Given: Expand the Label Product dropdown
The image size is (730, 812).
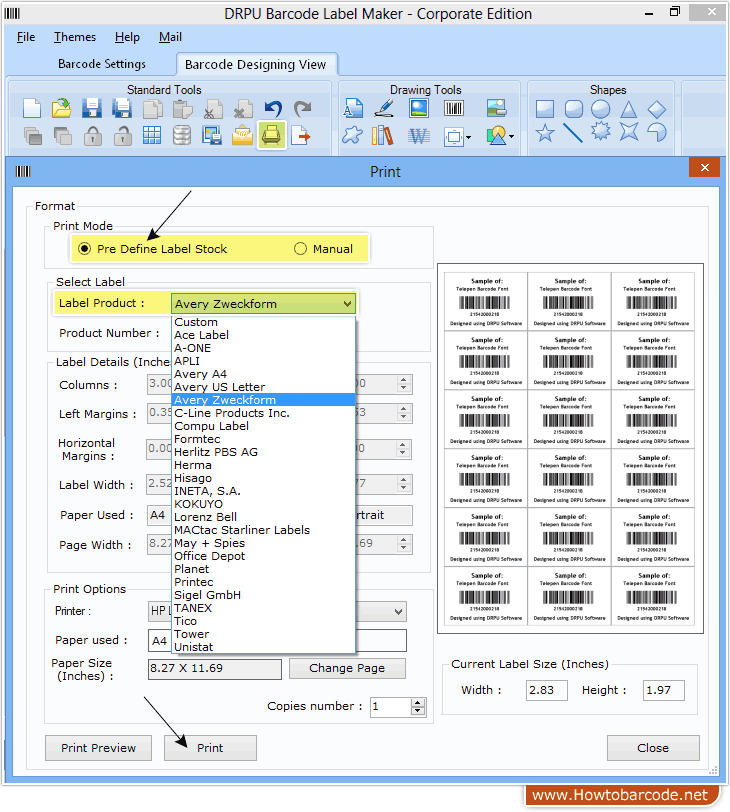Looking at the screenshot, I should [347, 304].
